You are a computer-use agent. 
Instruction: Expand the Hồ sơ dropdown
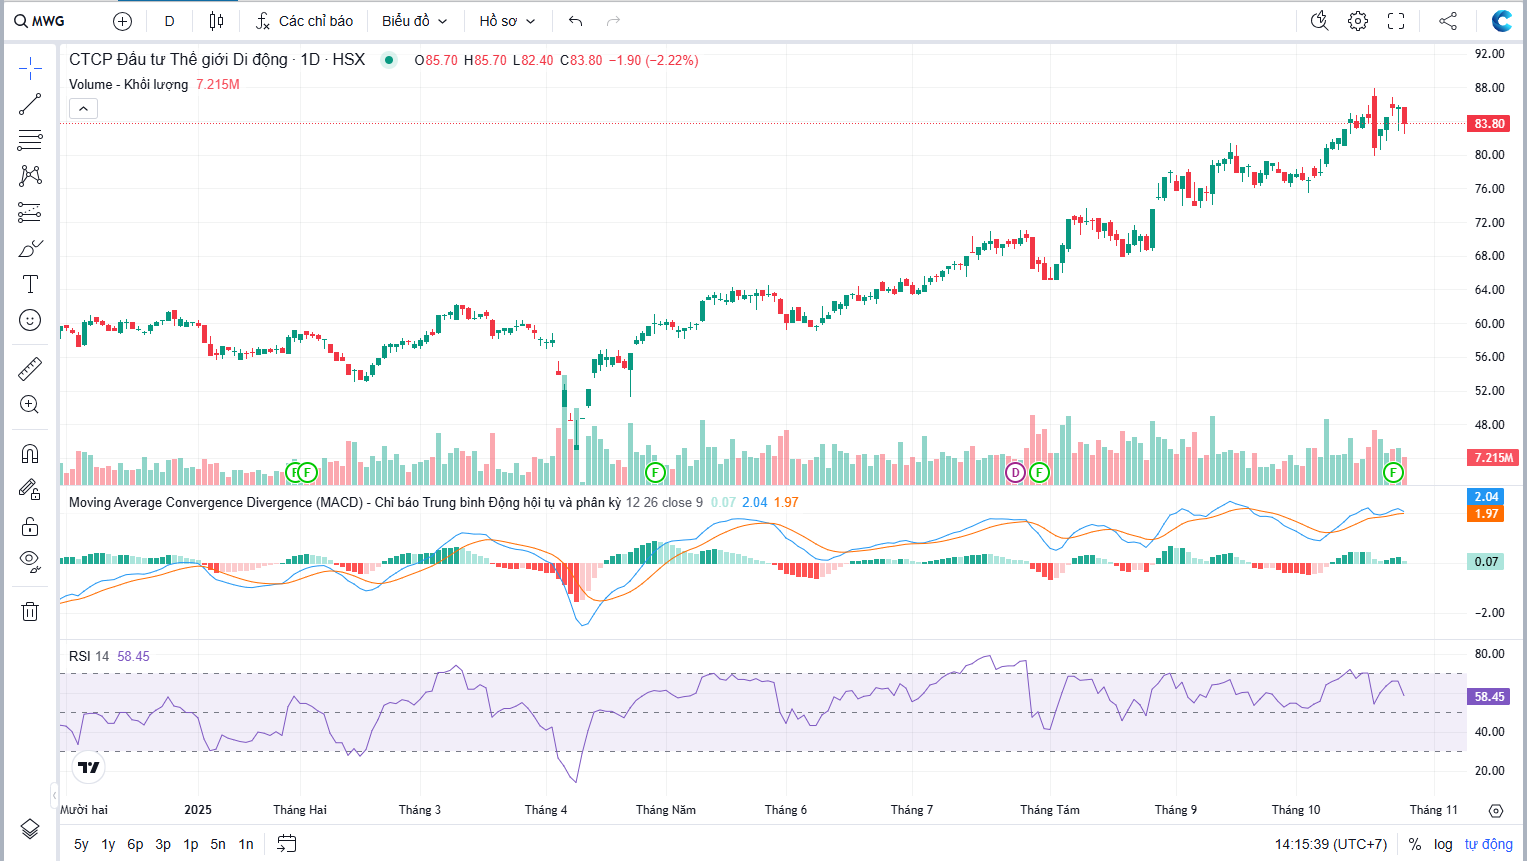pyautogui.click(x=507, y=21)
